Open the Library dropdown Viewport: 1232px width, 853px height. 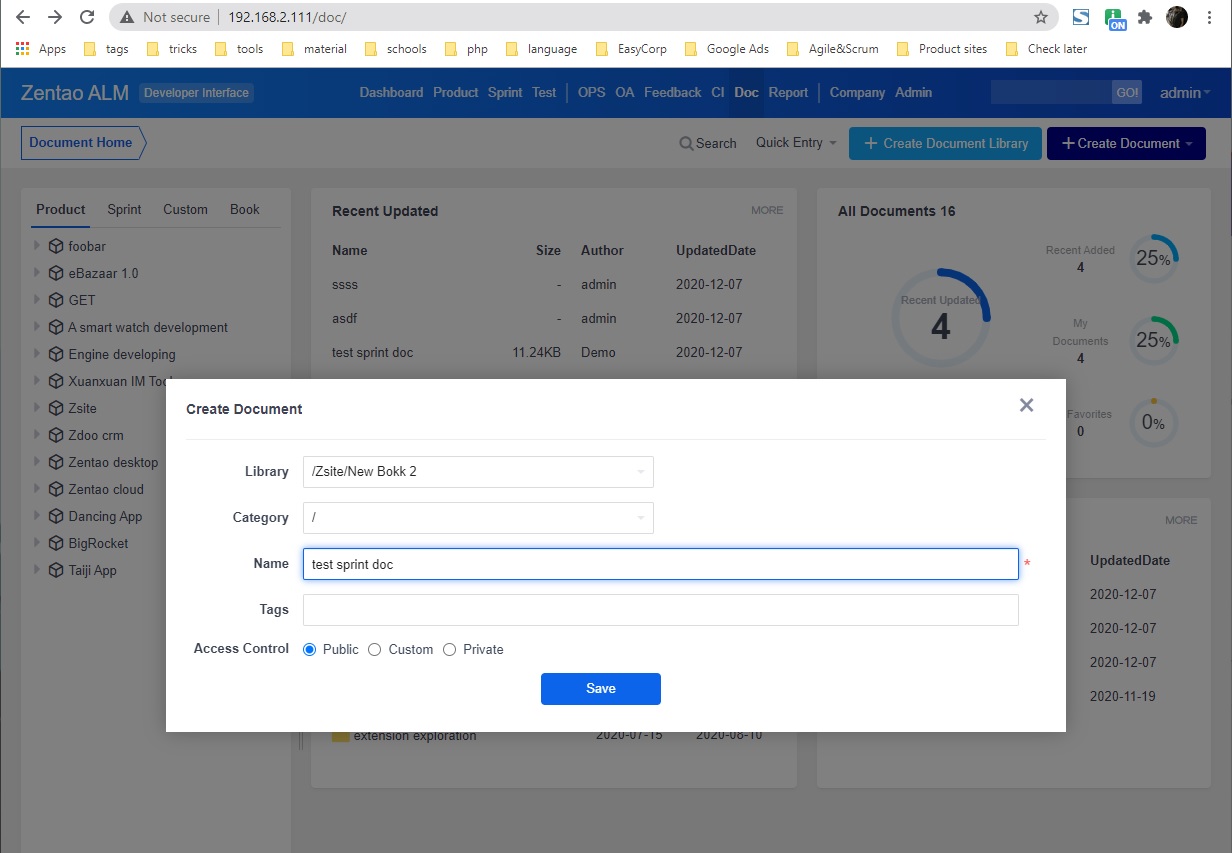[x=478, y=472]
